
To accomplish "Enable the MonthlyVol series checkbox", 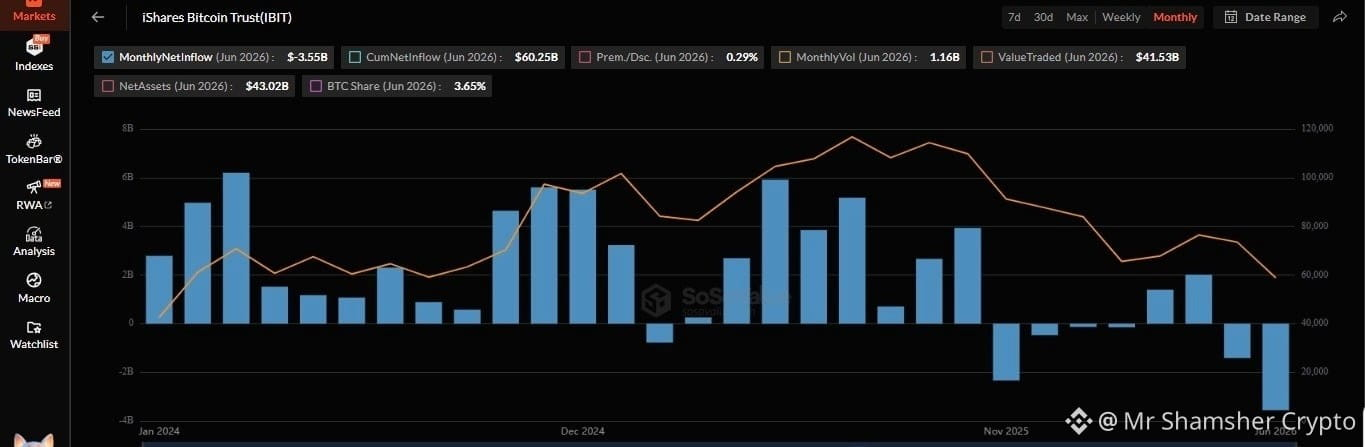I will pos(785,57).
